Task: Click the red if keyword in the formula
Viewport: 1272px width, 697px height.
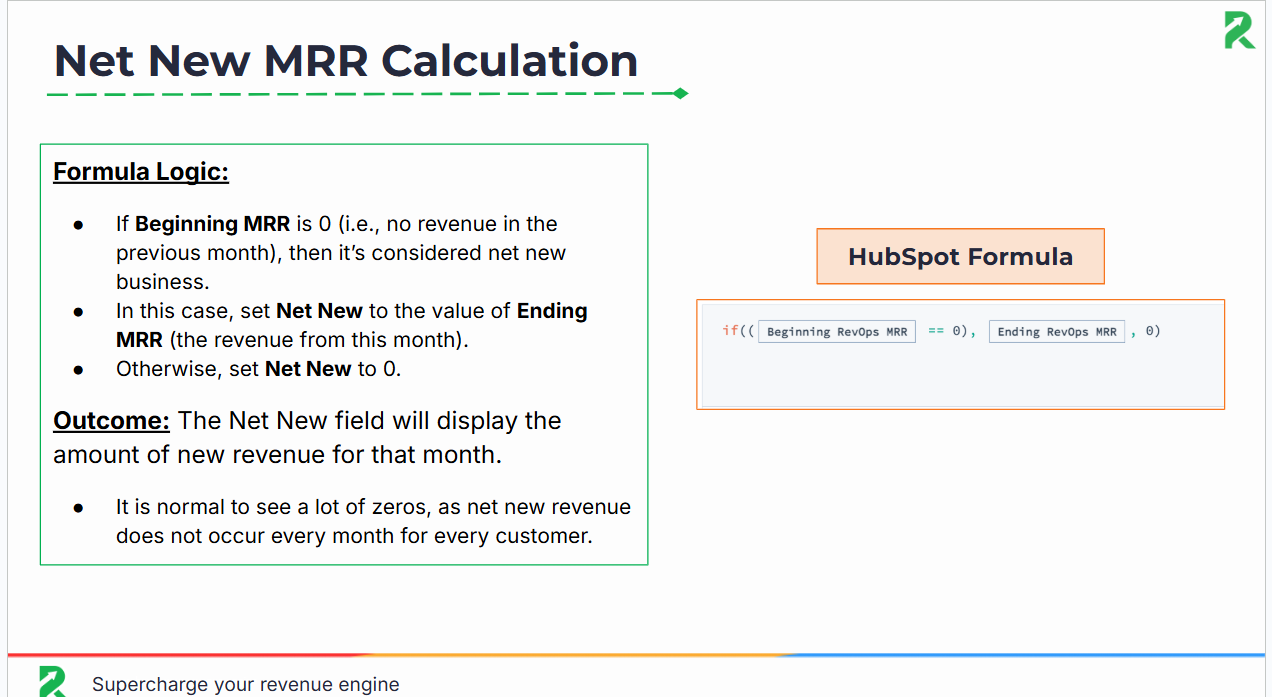Action: tap(728, 331)
